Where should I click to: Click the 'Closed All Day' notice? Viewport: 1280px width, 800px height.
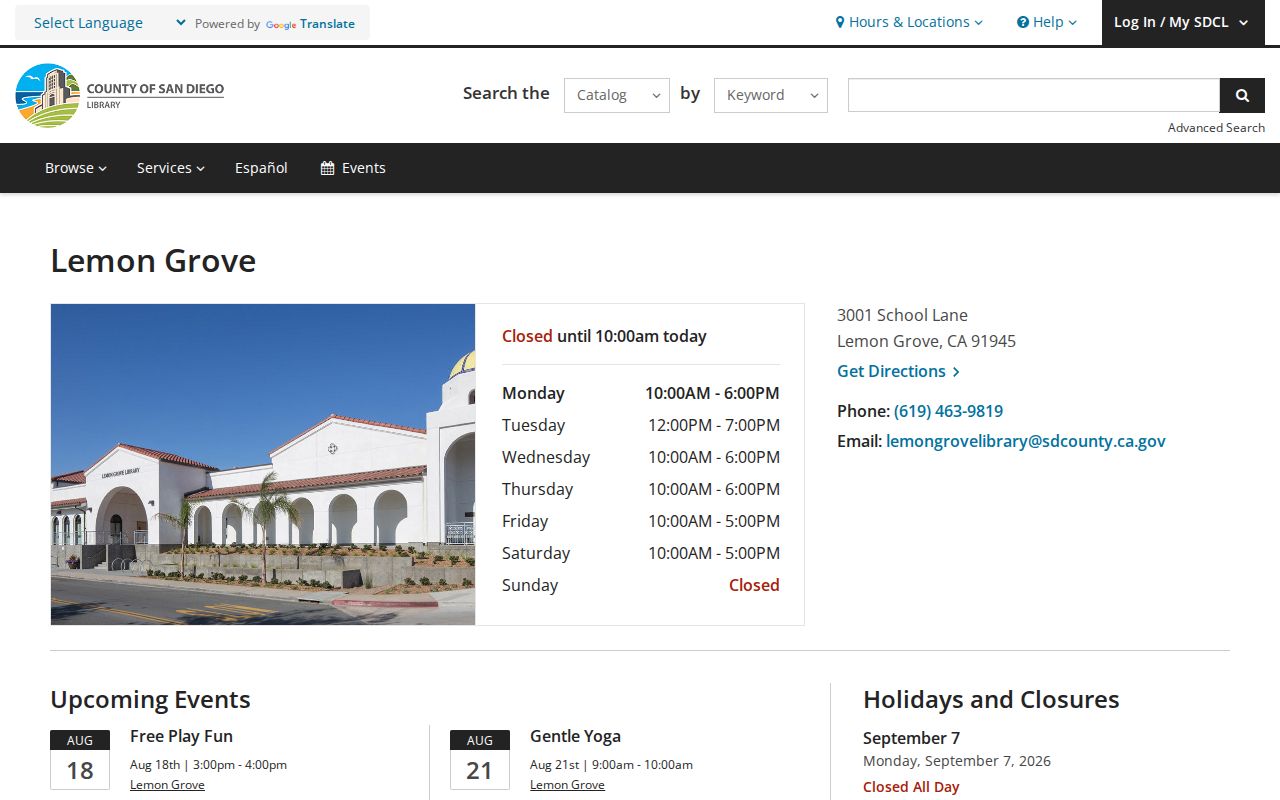[x=911, y=787]
